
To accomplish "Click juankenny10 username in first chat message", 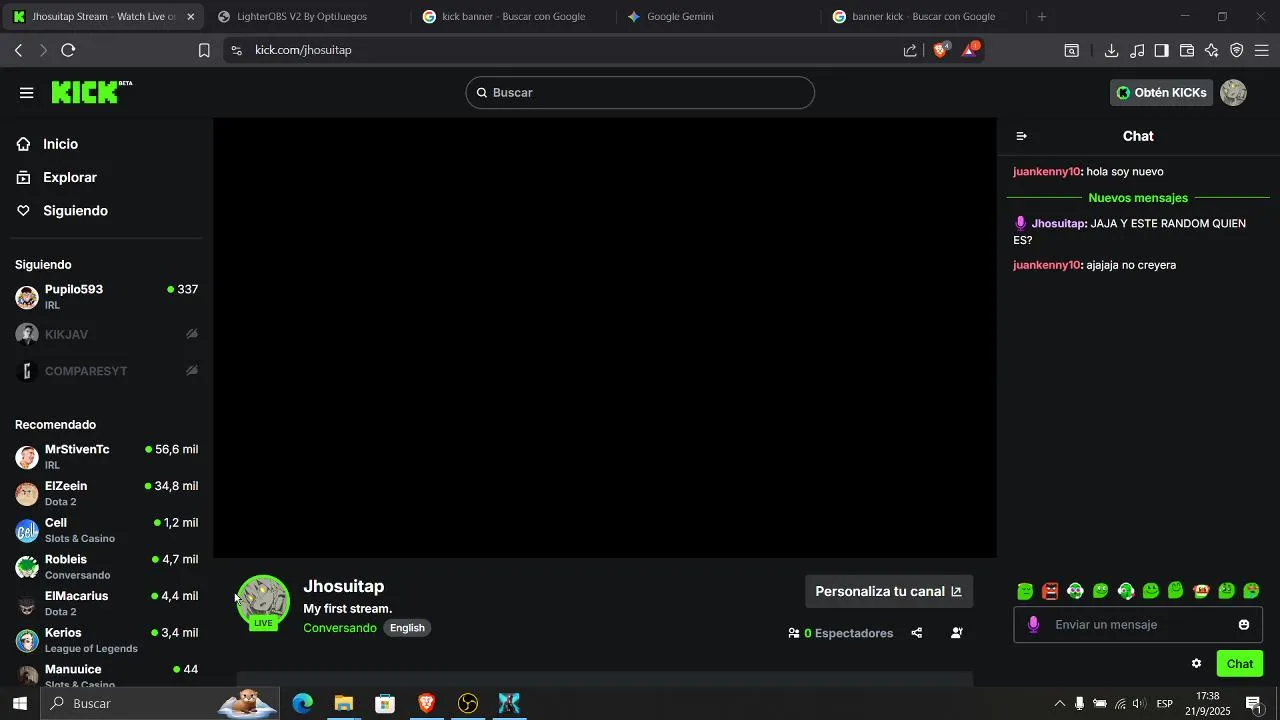I will tap(1047, 172).
